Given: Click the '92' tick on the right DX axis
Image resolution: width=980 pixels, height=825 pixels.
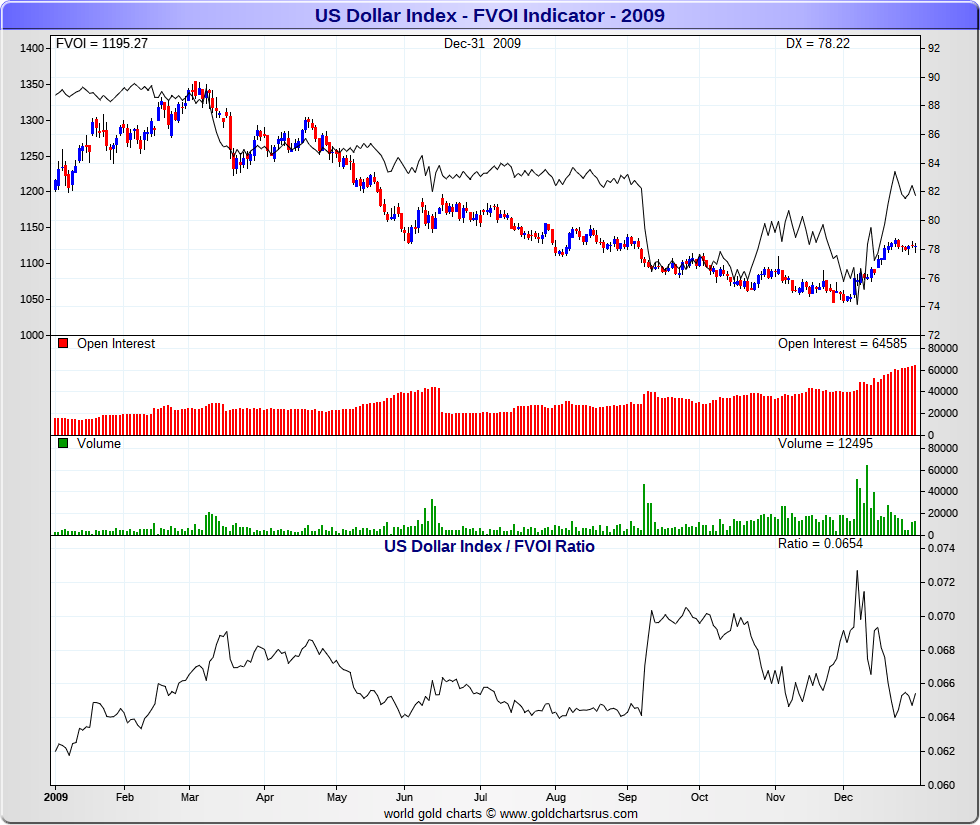Looking at the screenshot, I should tap(932, 48).
